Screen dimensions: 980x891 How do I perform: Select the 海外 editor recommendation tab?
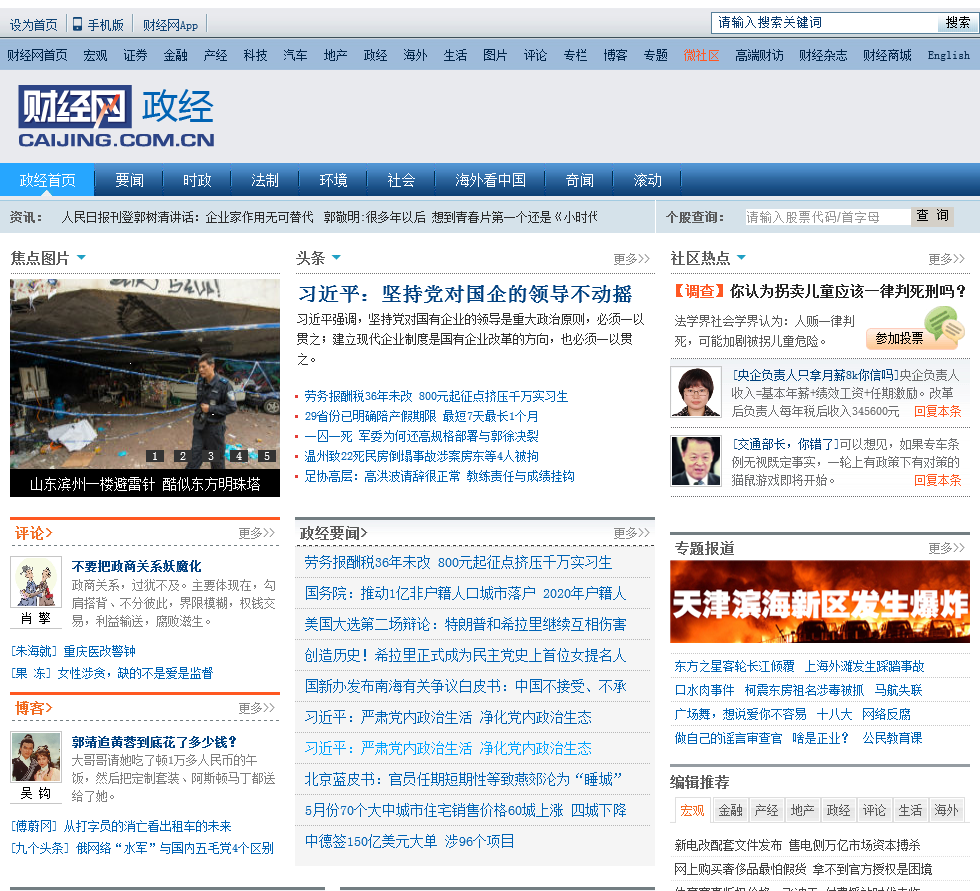tap(946, 810)
